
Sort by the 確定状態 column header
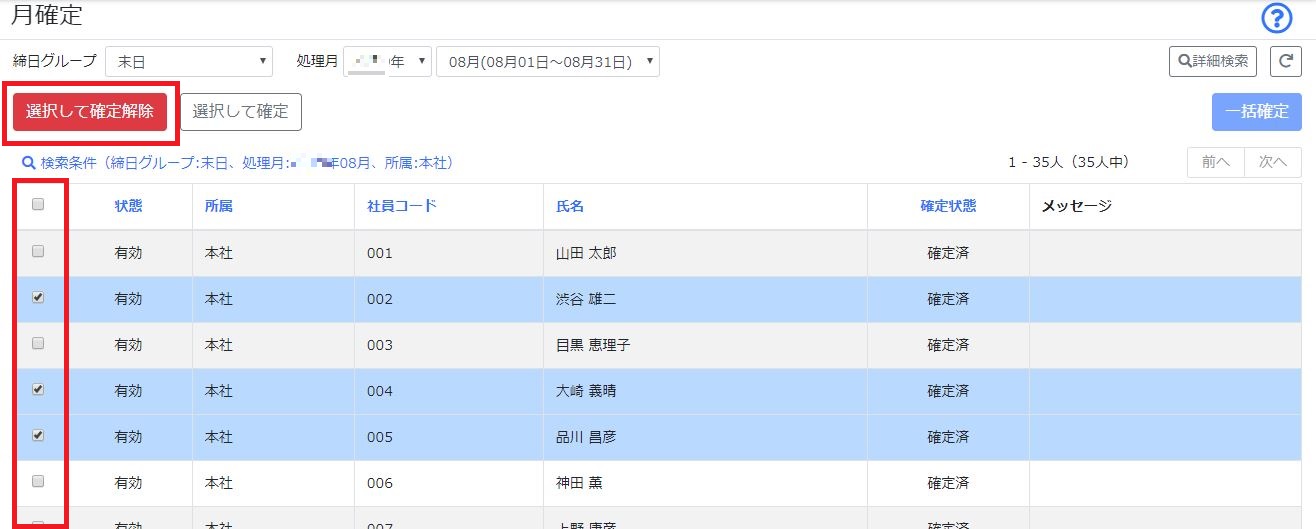948,206
